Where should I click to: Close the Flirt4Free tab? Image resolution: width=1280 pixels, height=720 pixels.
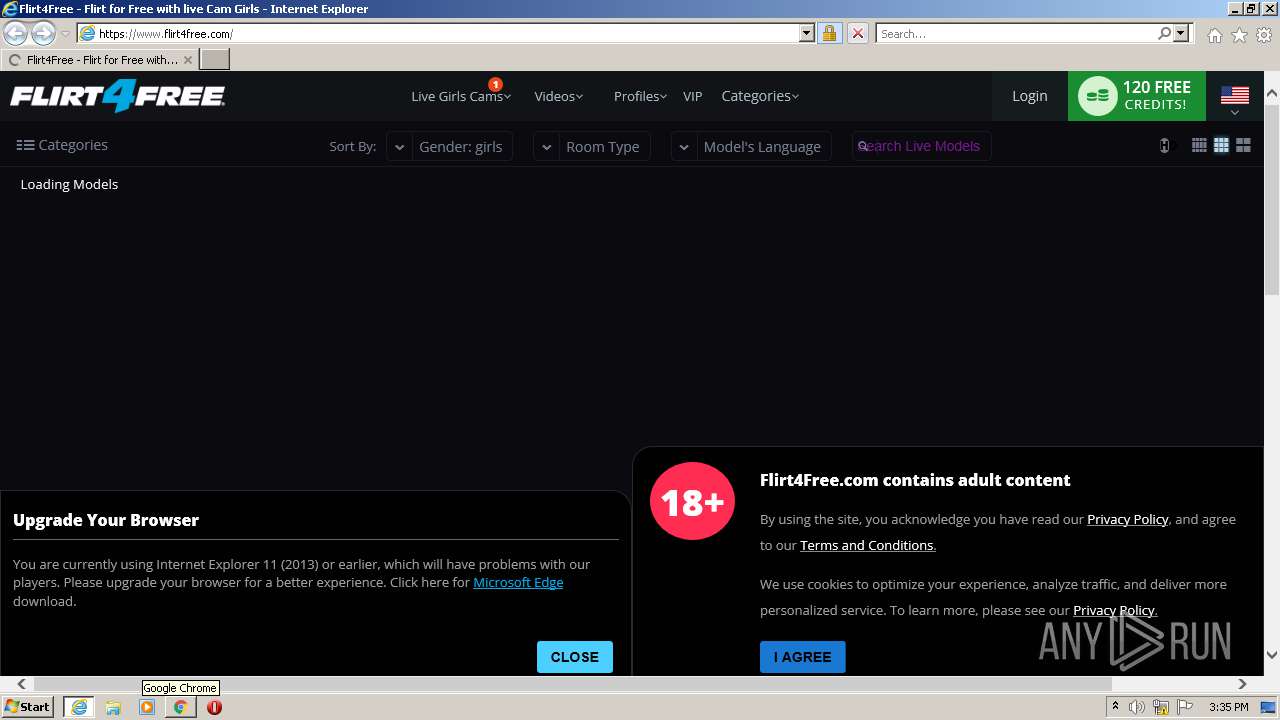[x=188, y=60]
